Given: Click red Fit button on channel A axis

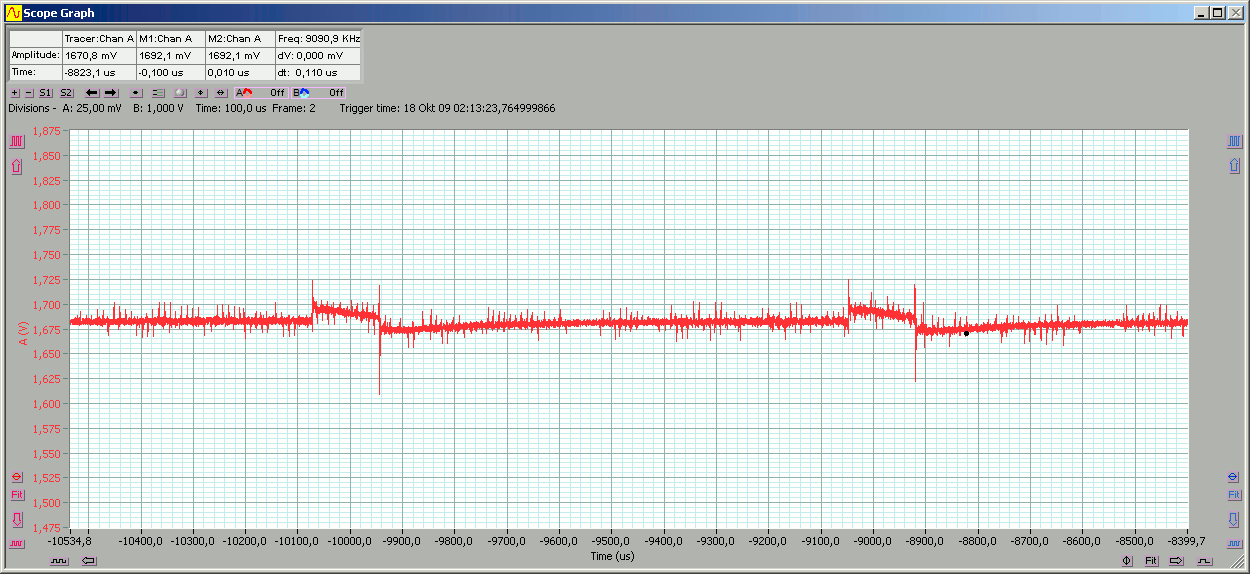Looking at the screenshot, I should pyautogui.click(x=16, y=495).
